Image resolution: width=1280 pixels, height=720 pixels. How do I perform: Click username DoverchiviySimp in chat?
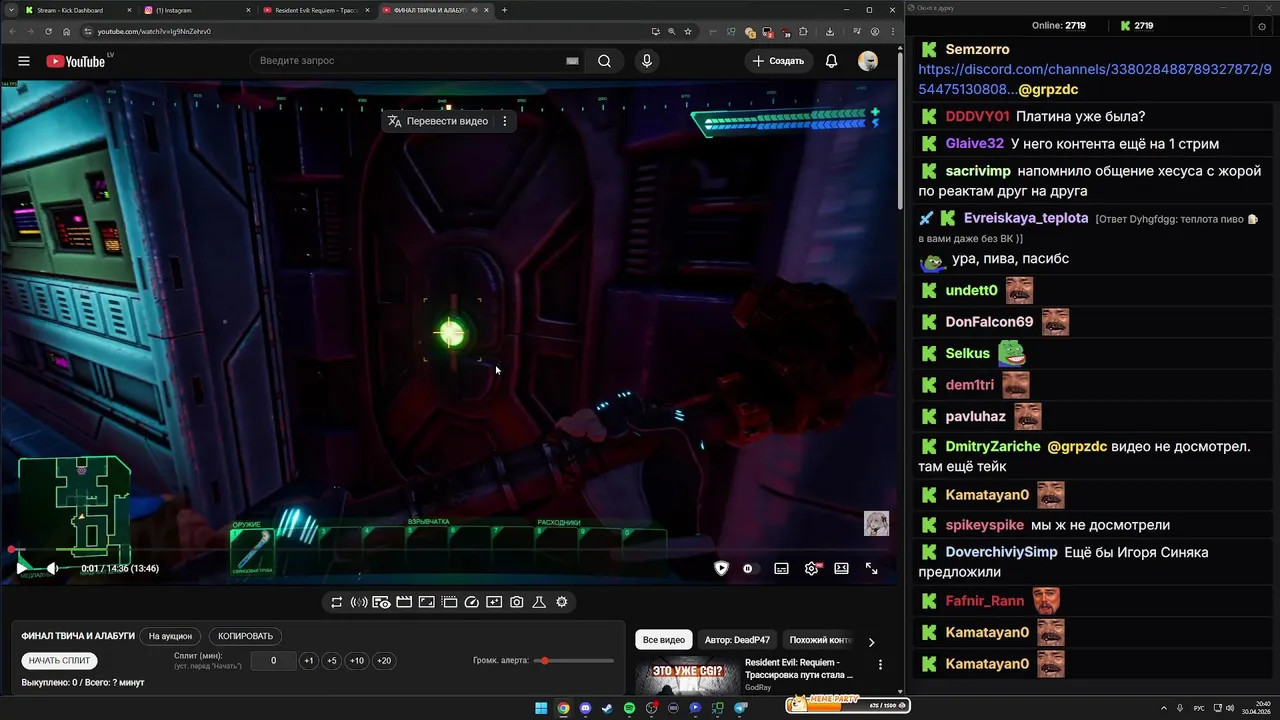[x=1003, y=552]
